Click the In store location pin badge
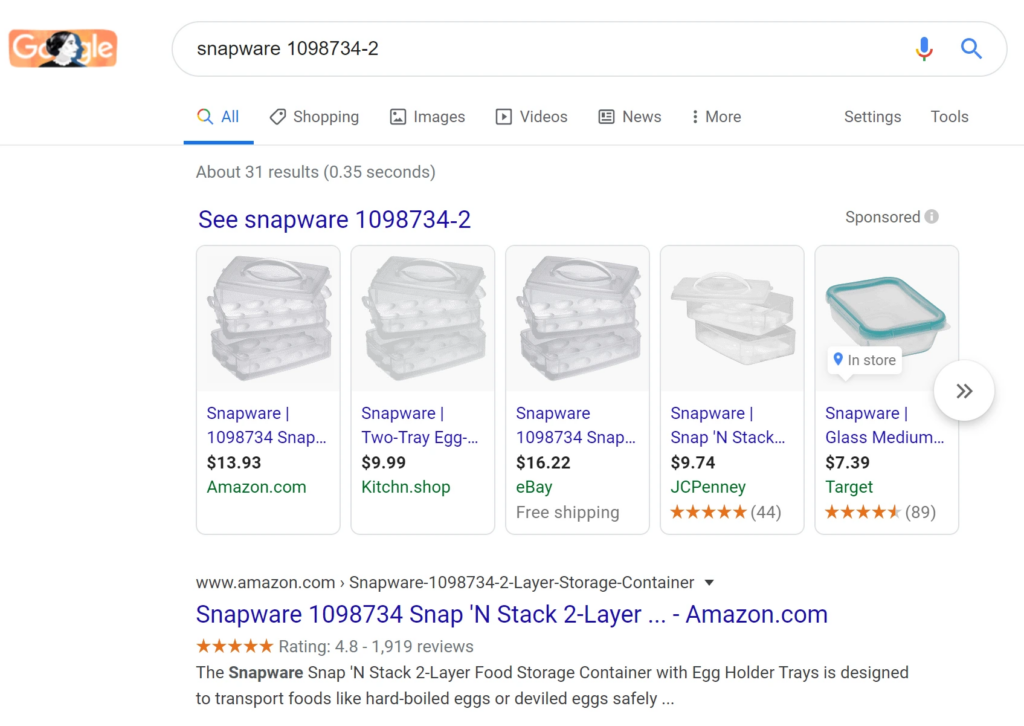The height and width of the screenshot is (726, 1024). [x=863, y=360]
